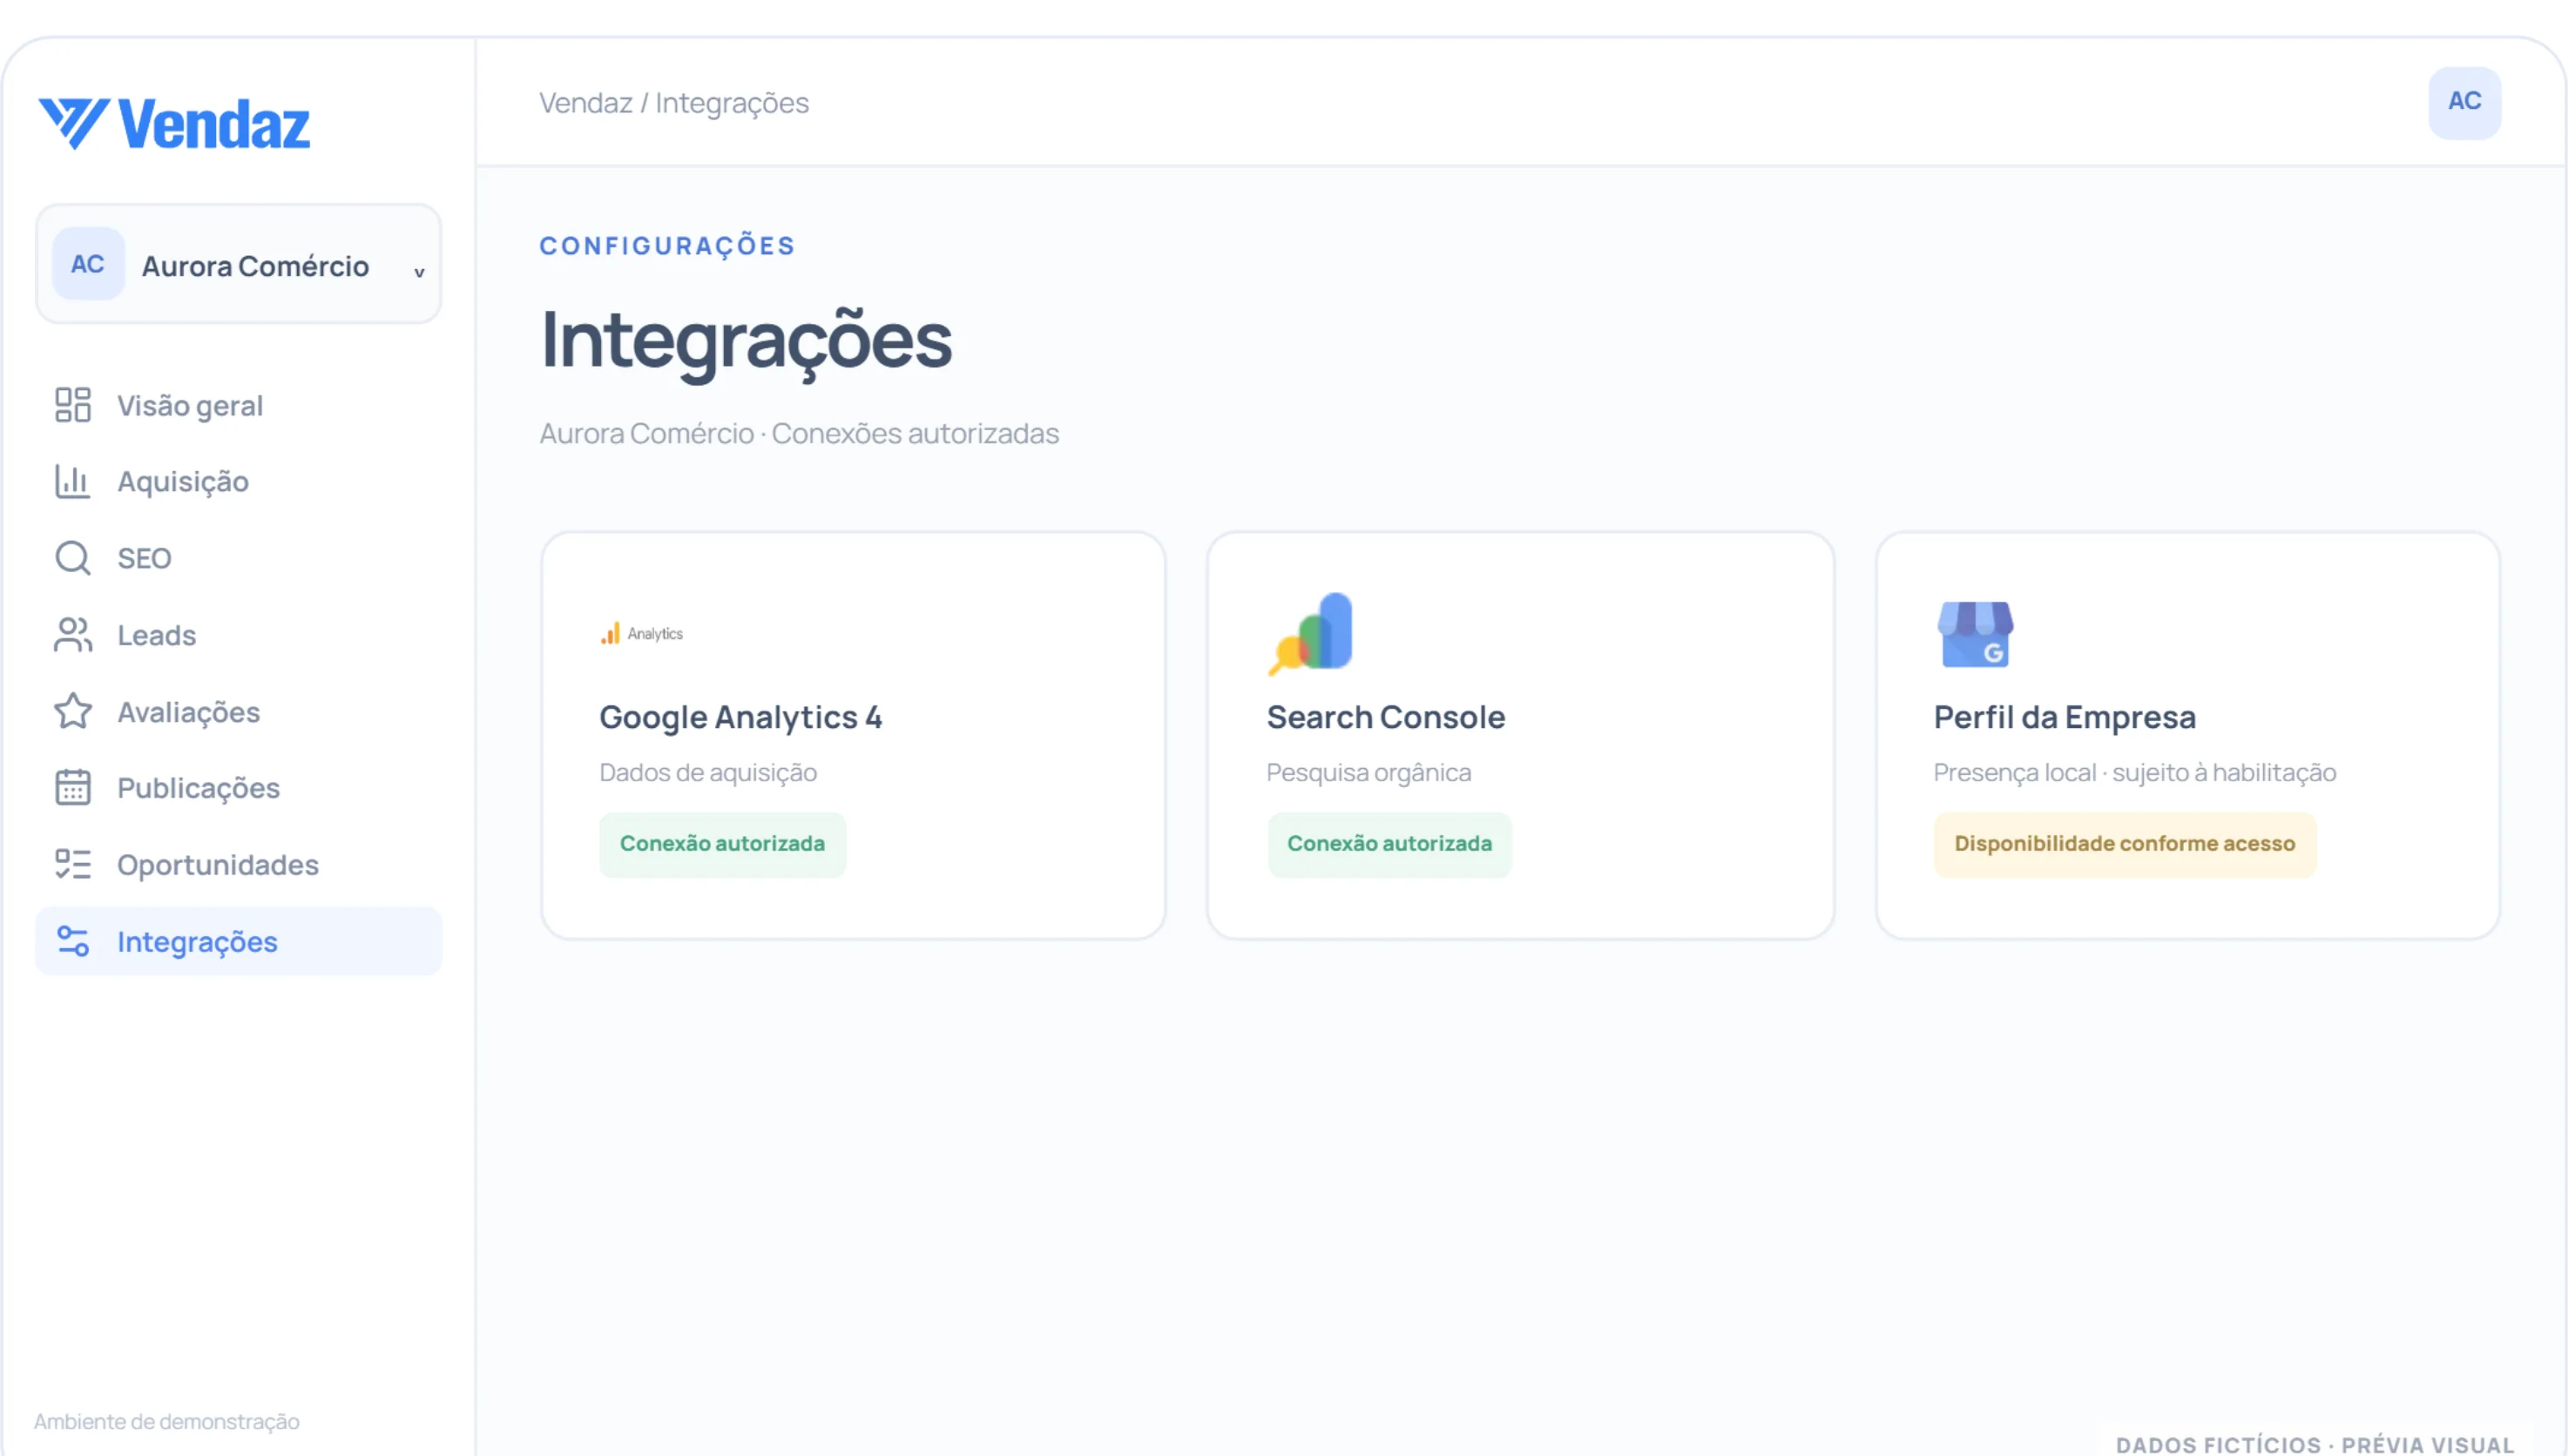Click the Integrações sliders icon
2568x1456 pixels.
(72, 941)
